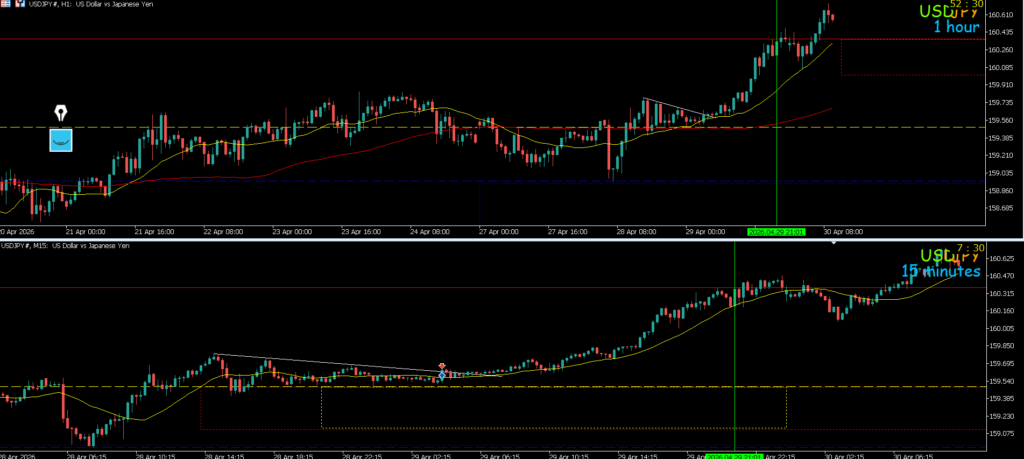Click the blue smile icon box

[x=61, y=139]
